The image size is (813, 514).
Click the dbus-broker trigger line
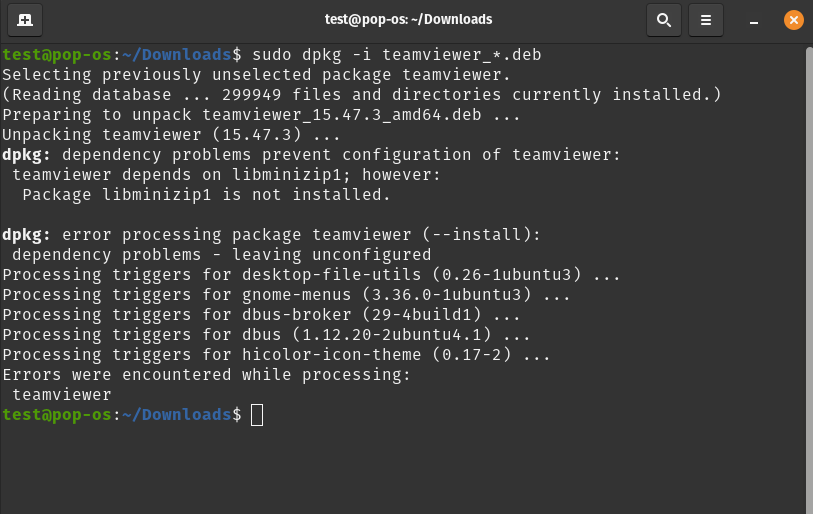click(x=261, y=314)
